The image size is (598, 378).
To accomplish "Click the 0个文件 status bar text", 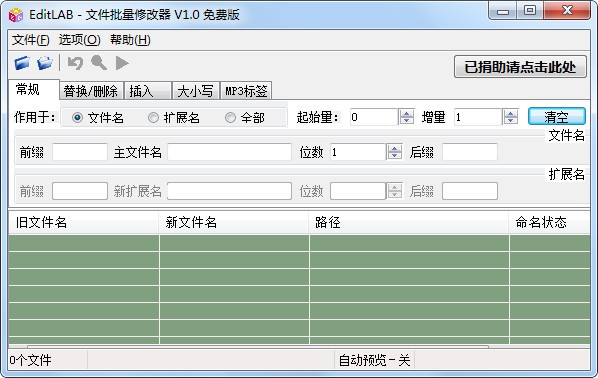I will coord(31,360).
